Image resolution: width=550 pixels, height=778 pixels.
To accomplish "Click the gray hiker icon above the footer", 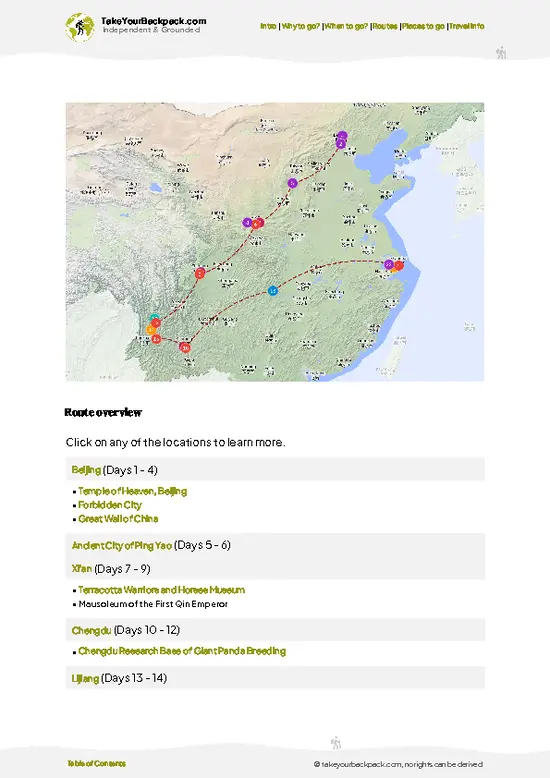I will (x=336, y=743).
